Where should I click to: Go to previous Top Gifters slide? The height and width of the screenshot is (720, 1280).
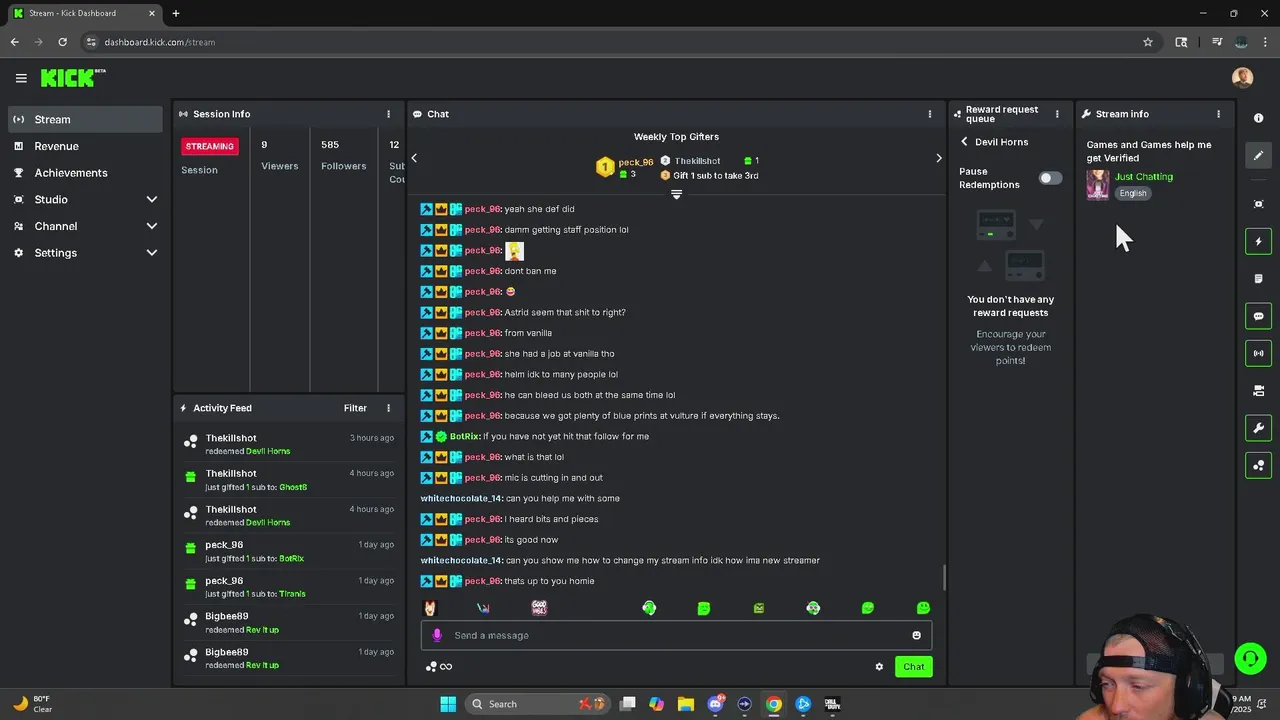pyautogui.click(x=414, y=158)
